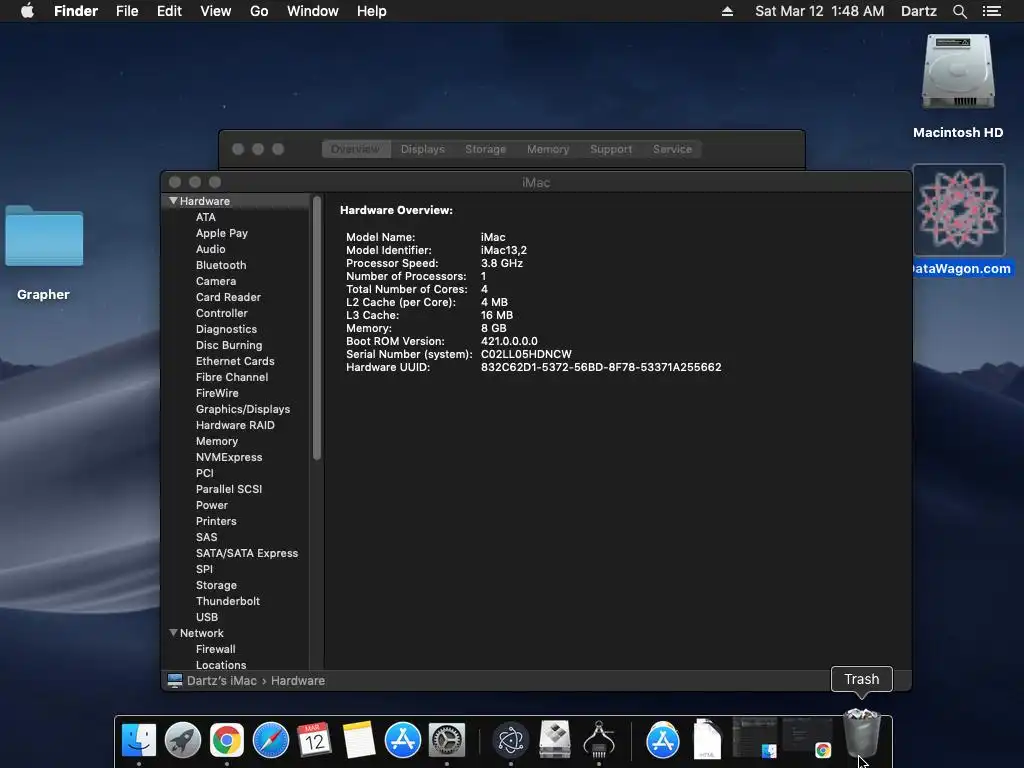Screen dimensions: 1024x768
Task: Select Firewall under Network
Action: [x=216, y=649]
